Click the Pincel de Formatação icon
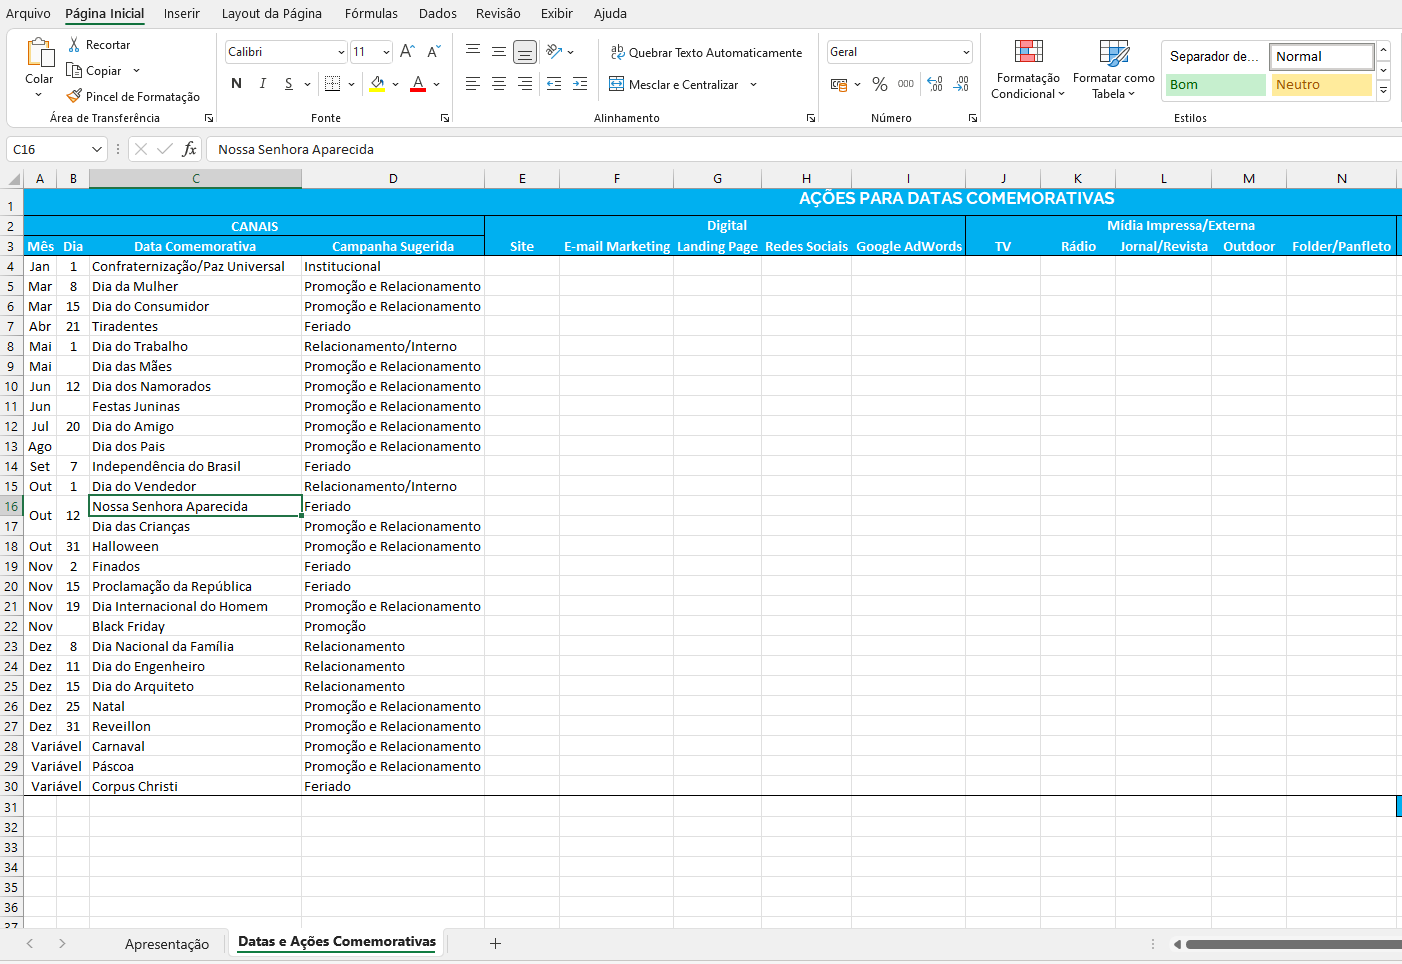Viewport: 1402px width, 964px height. (74, 96)
